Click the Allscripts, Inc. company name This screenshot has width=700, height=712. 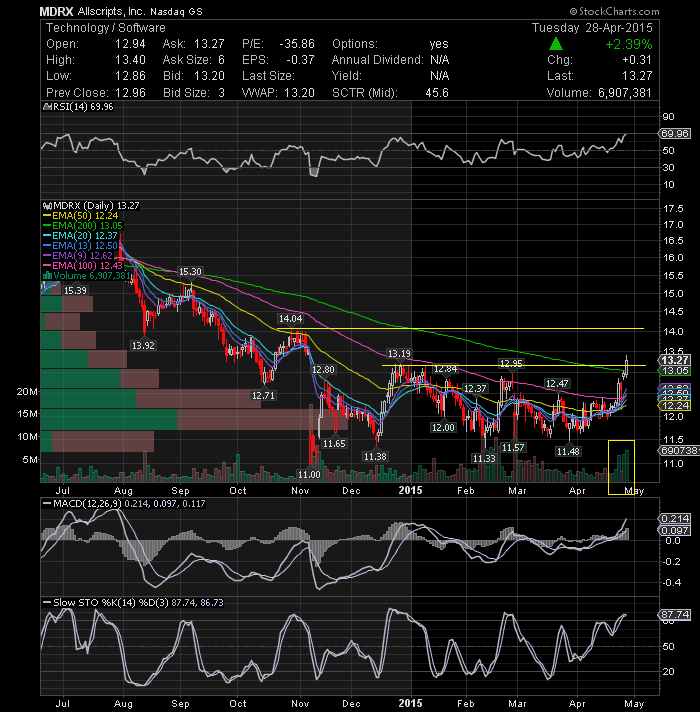point(112,11)
